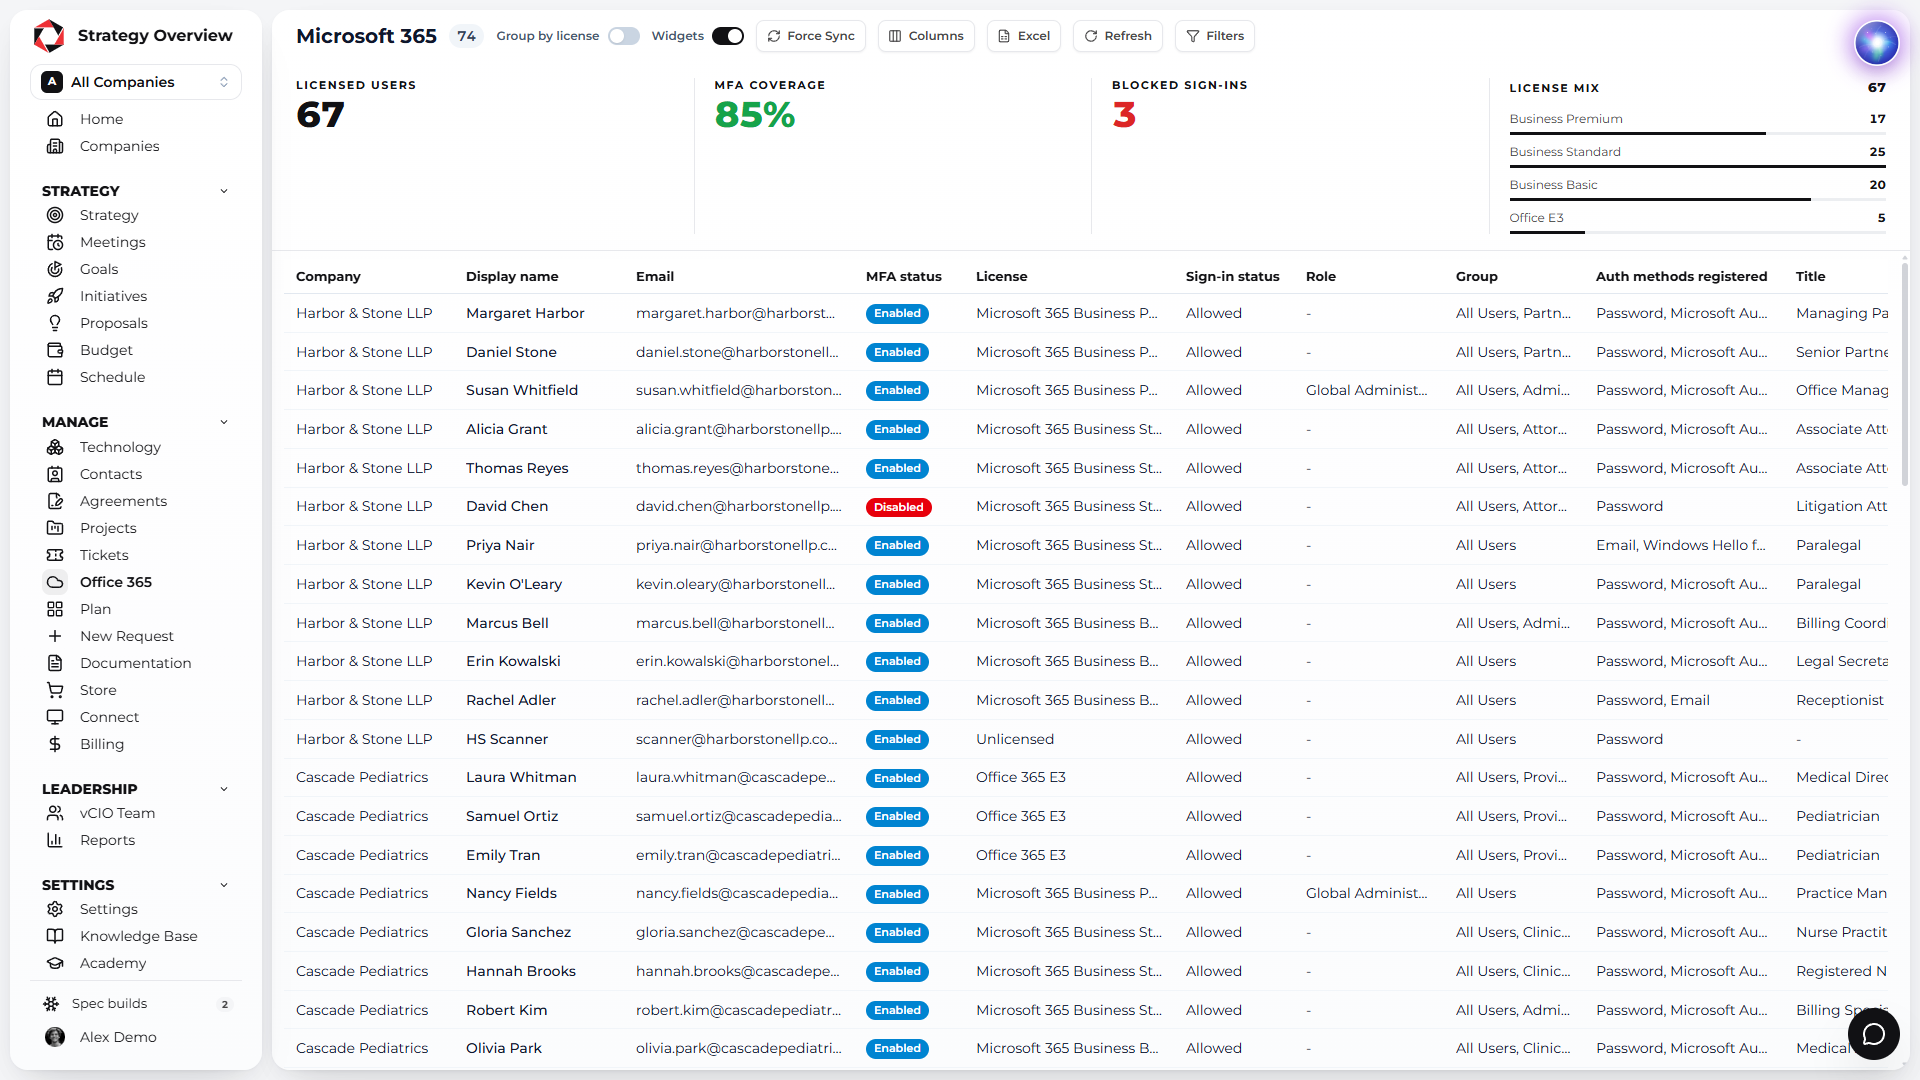This screenshot has height=1080, width=1920.
Task: Open Meetings calendar icon
Action: coord(55,242)
